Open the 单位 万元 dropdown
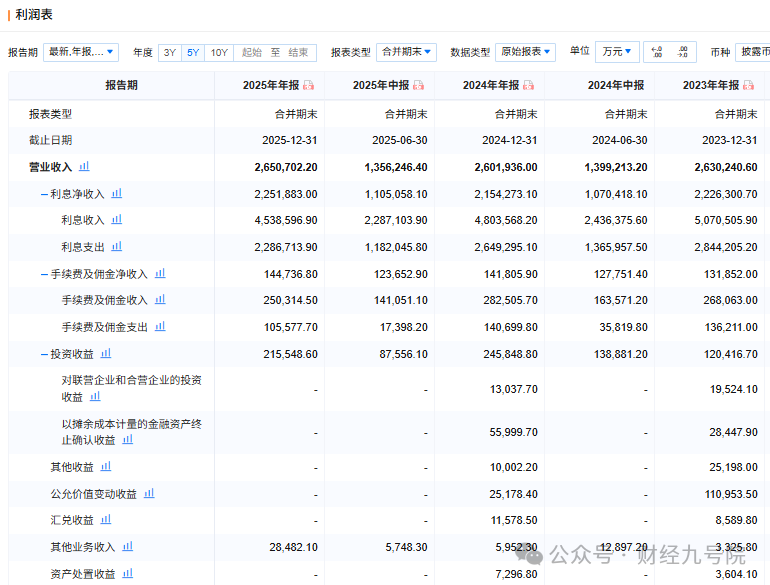 617,52
